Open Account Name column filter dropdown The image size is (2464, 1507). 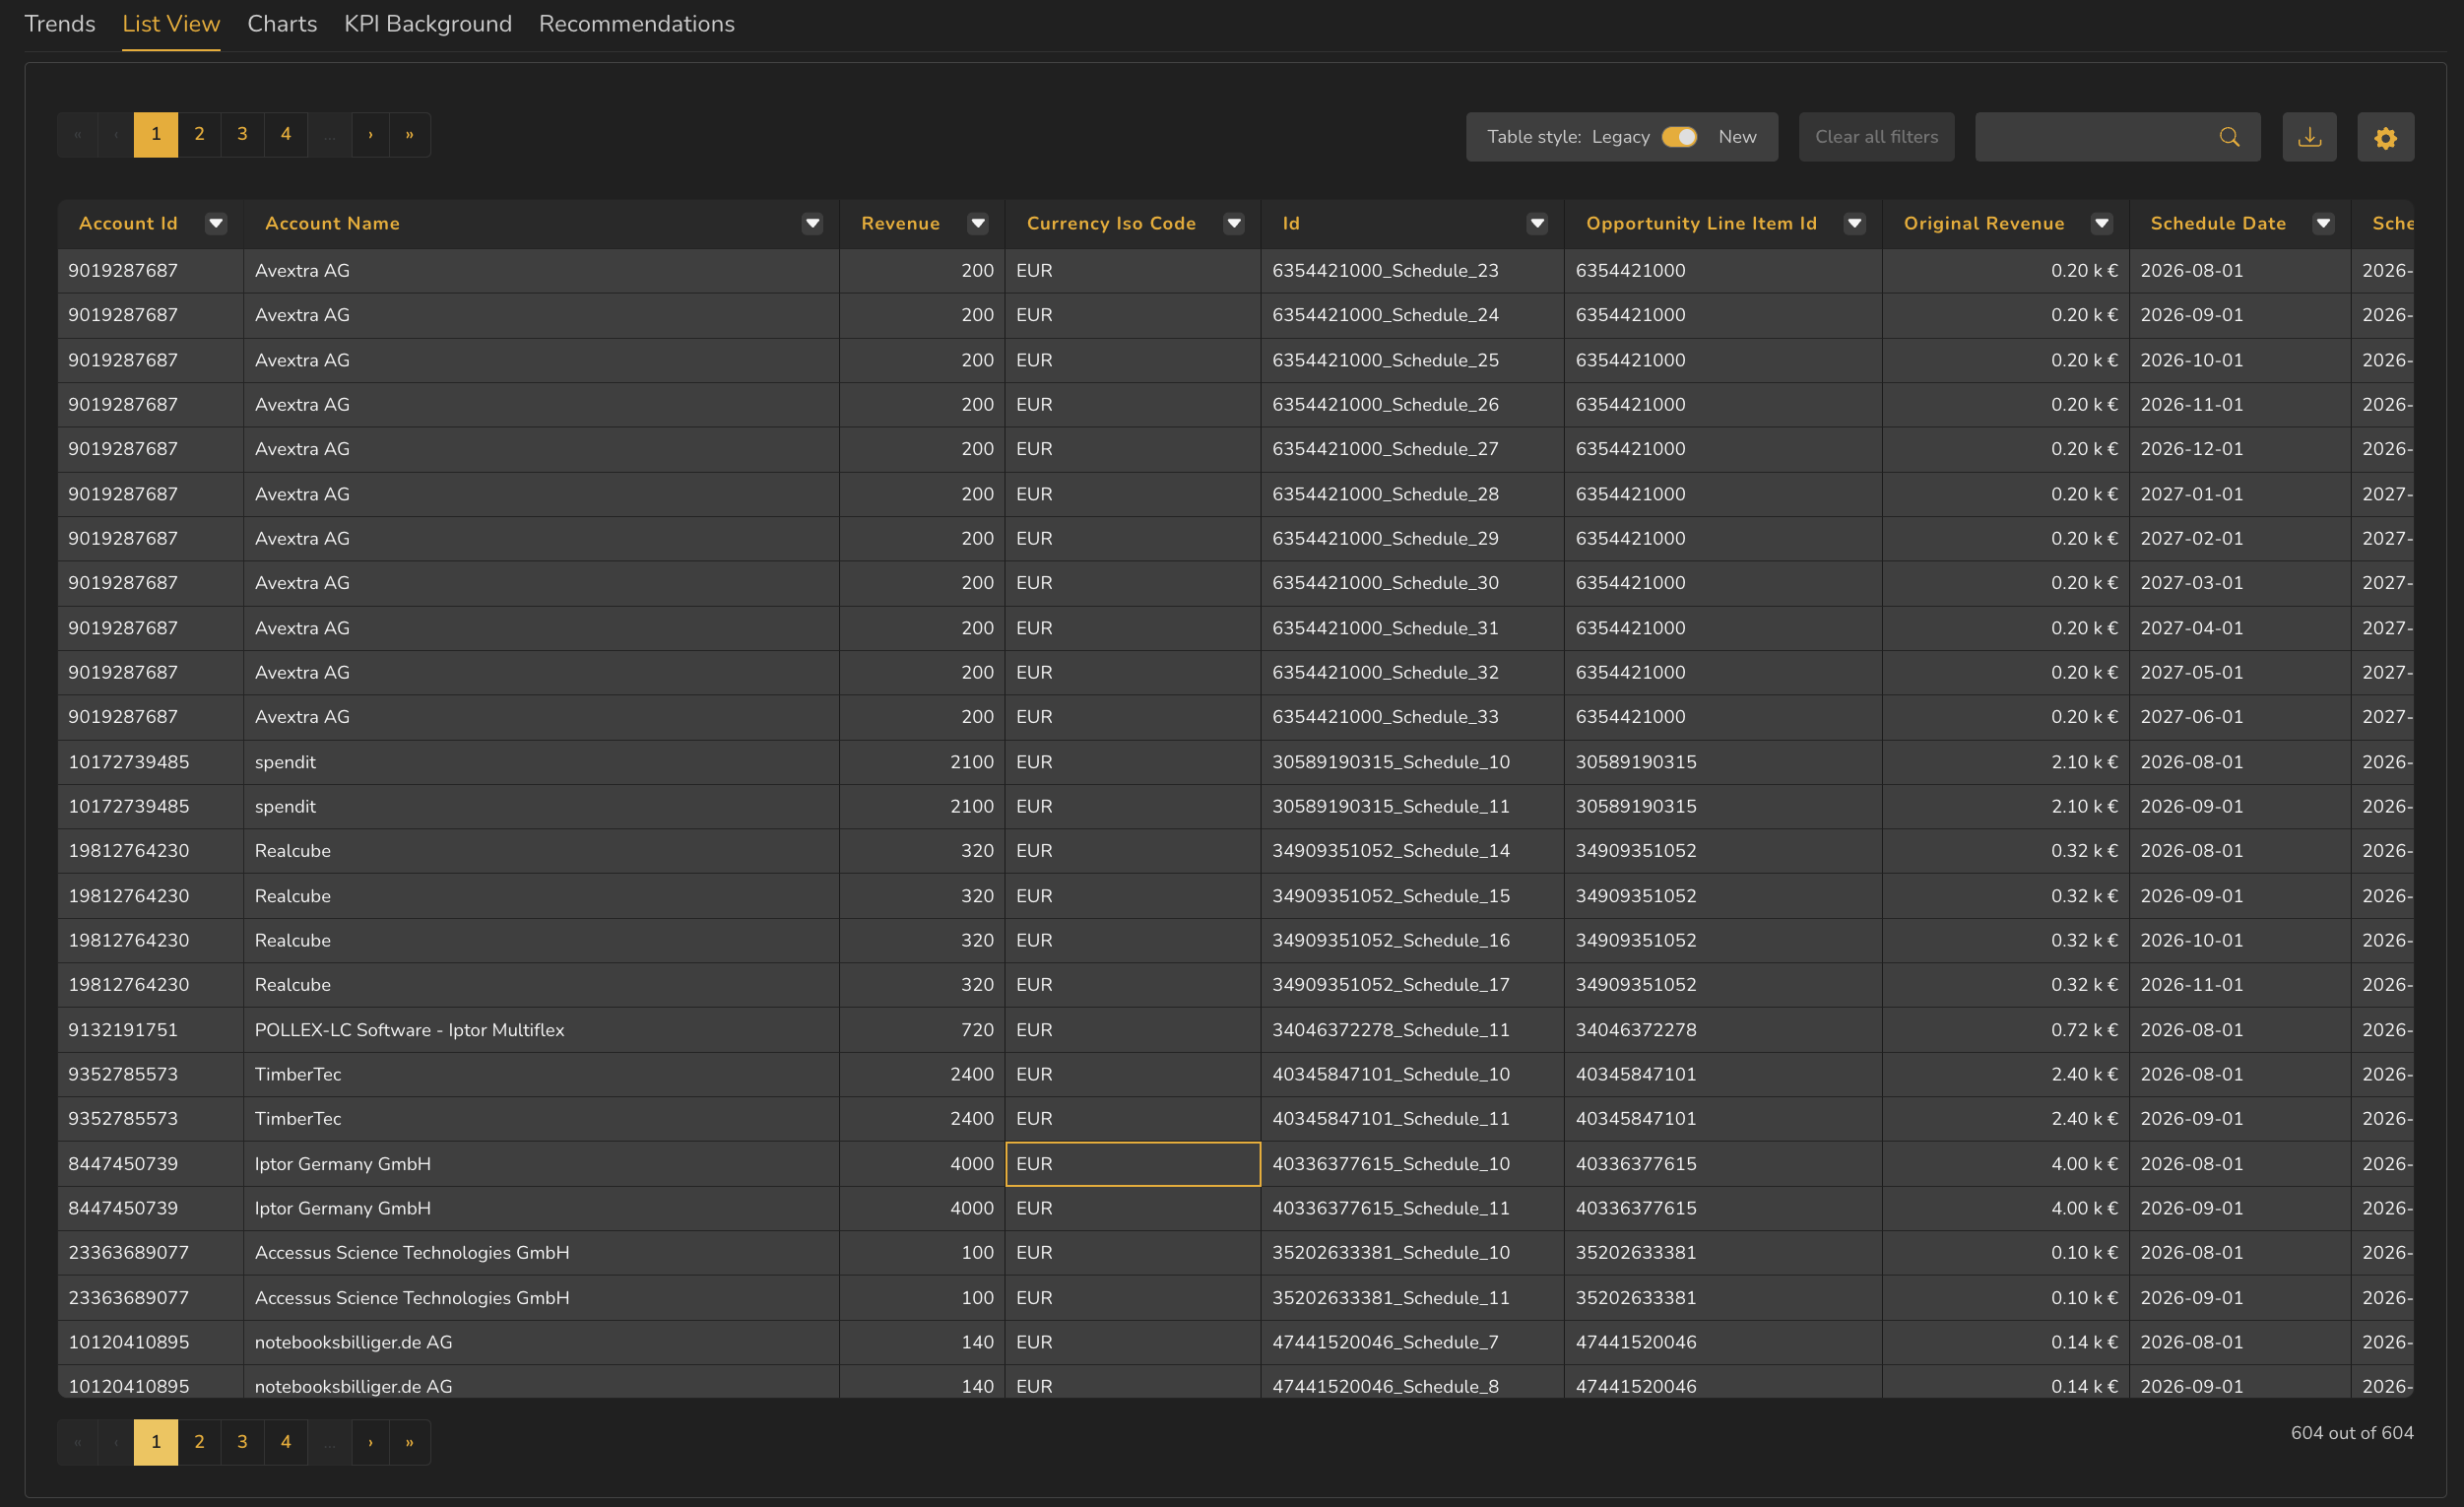[812, 224]
